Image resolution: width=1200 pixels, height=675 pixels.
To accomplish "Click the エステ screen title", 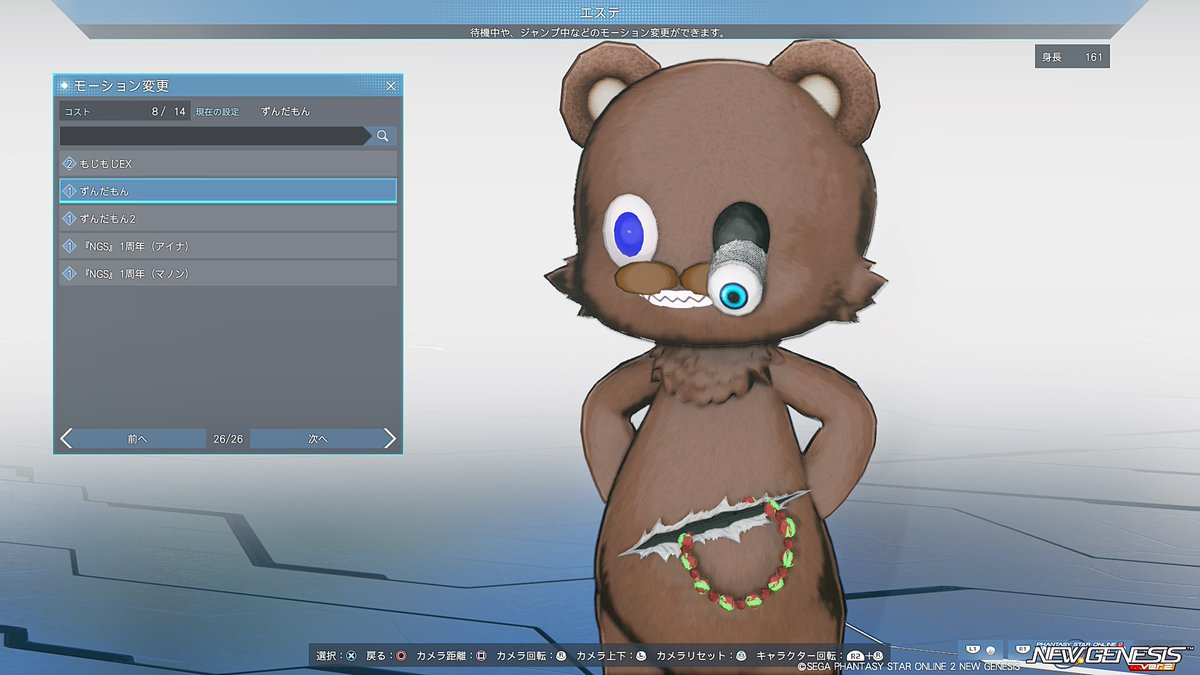I will pyautogui.click(x=599, y=13).
